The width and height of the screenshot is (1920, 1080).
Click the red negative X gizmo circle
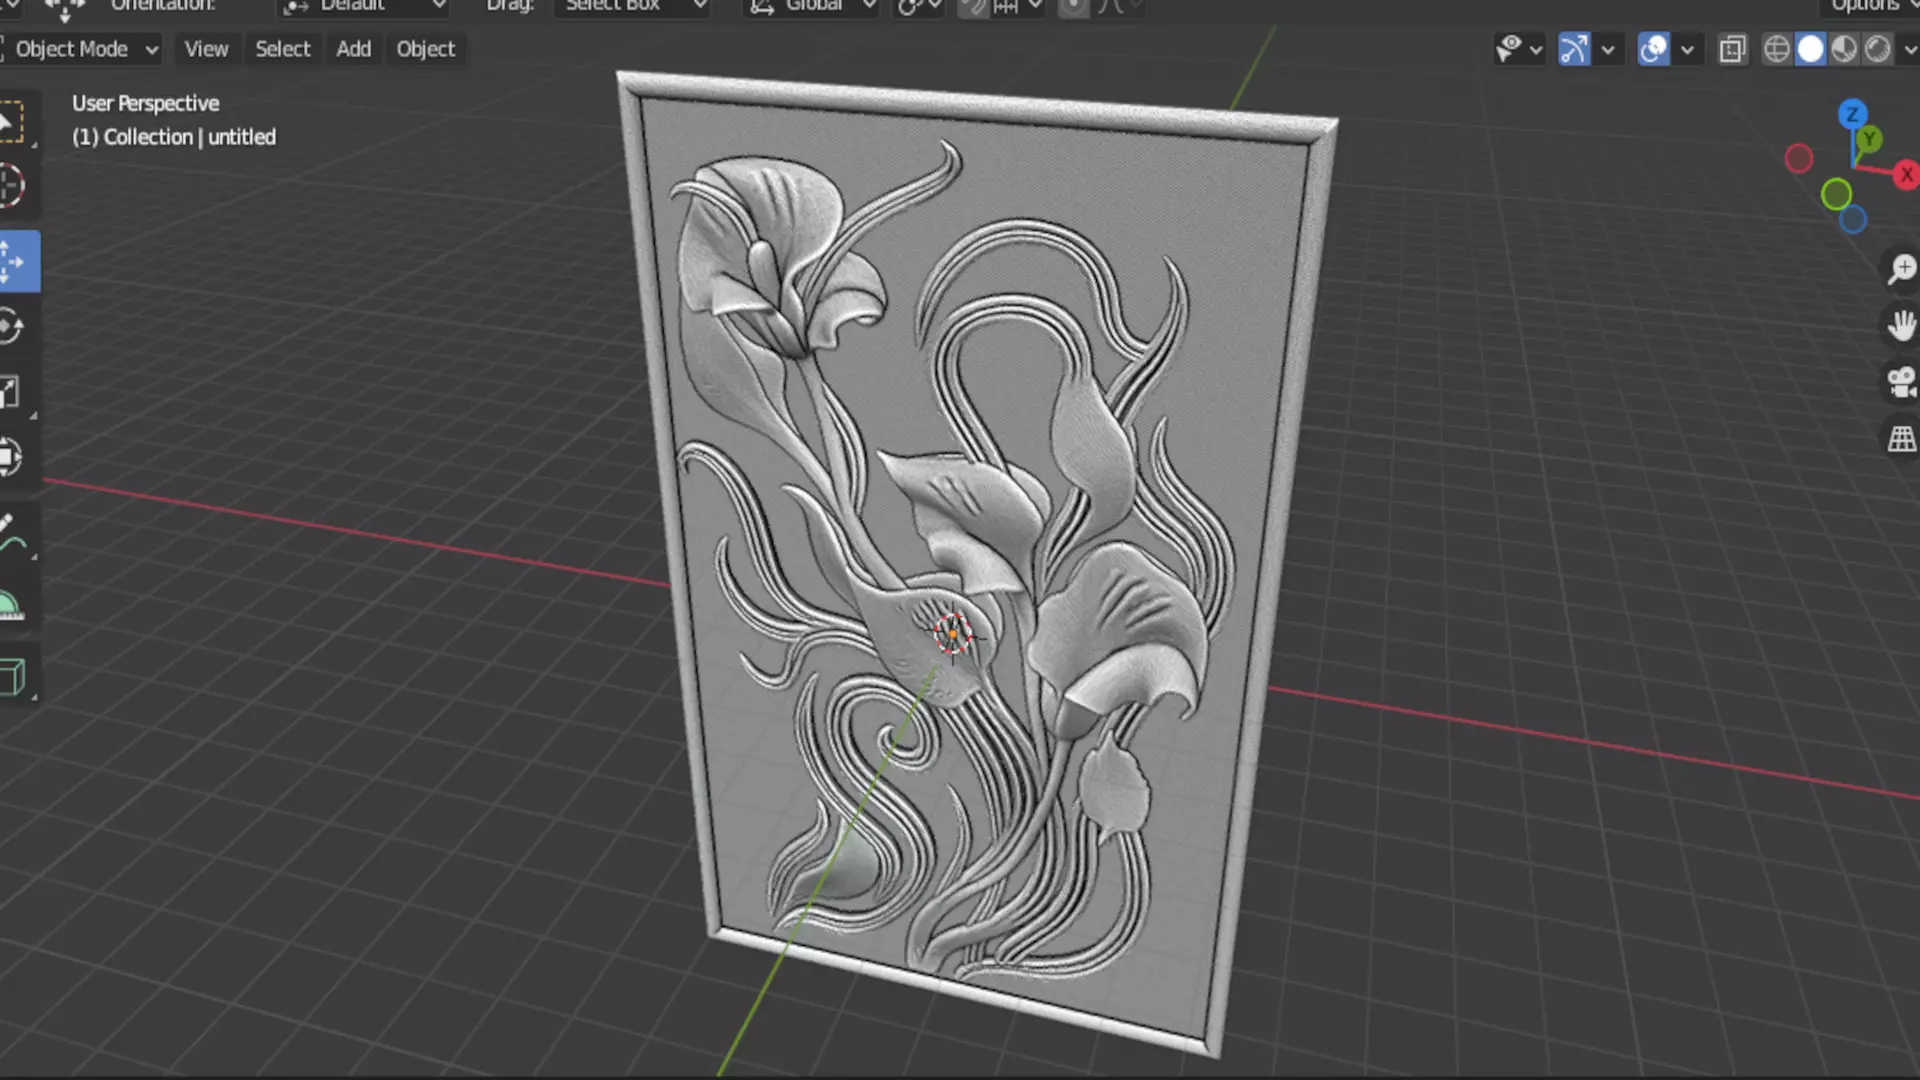pyautogui.click(x=1798, y=158)
